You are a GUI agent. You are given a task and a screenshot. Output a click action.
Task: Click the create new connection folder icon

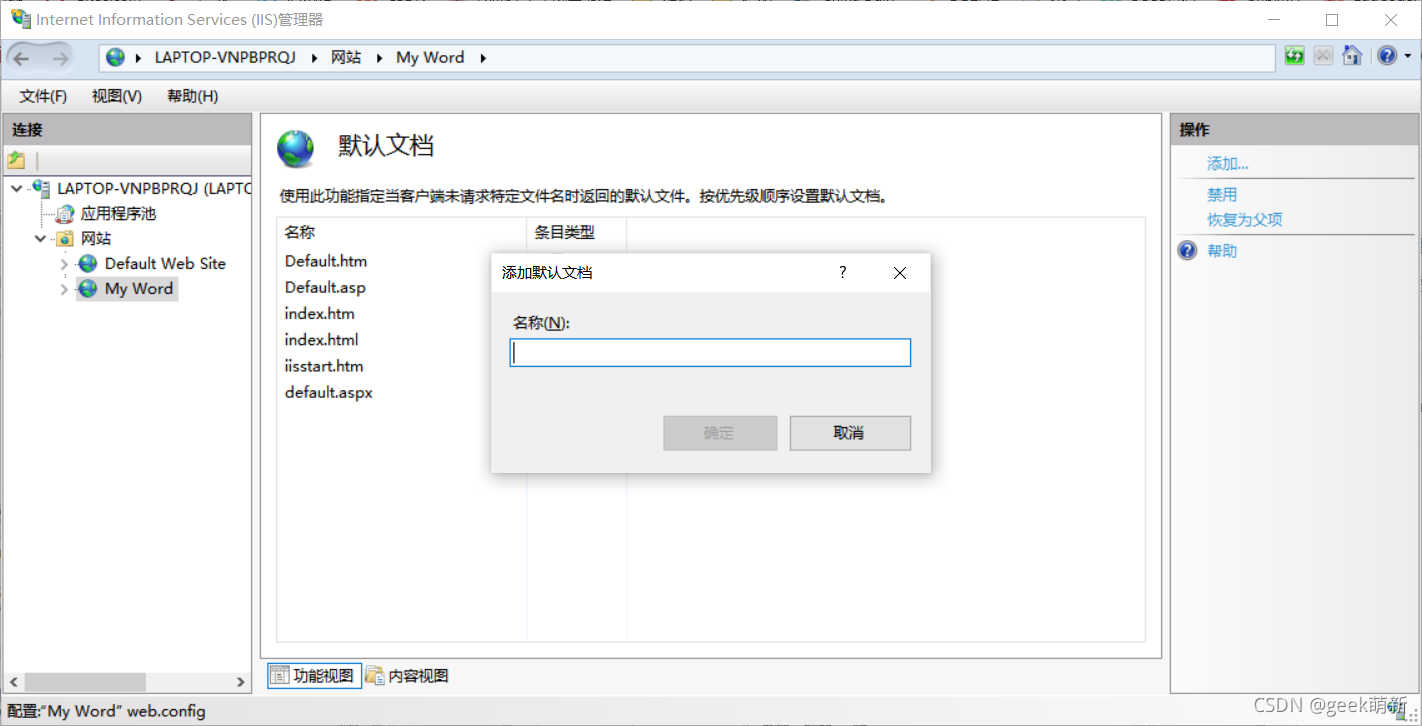point(16,159)
